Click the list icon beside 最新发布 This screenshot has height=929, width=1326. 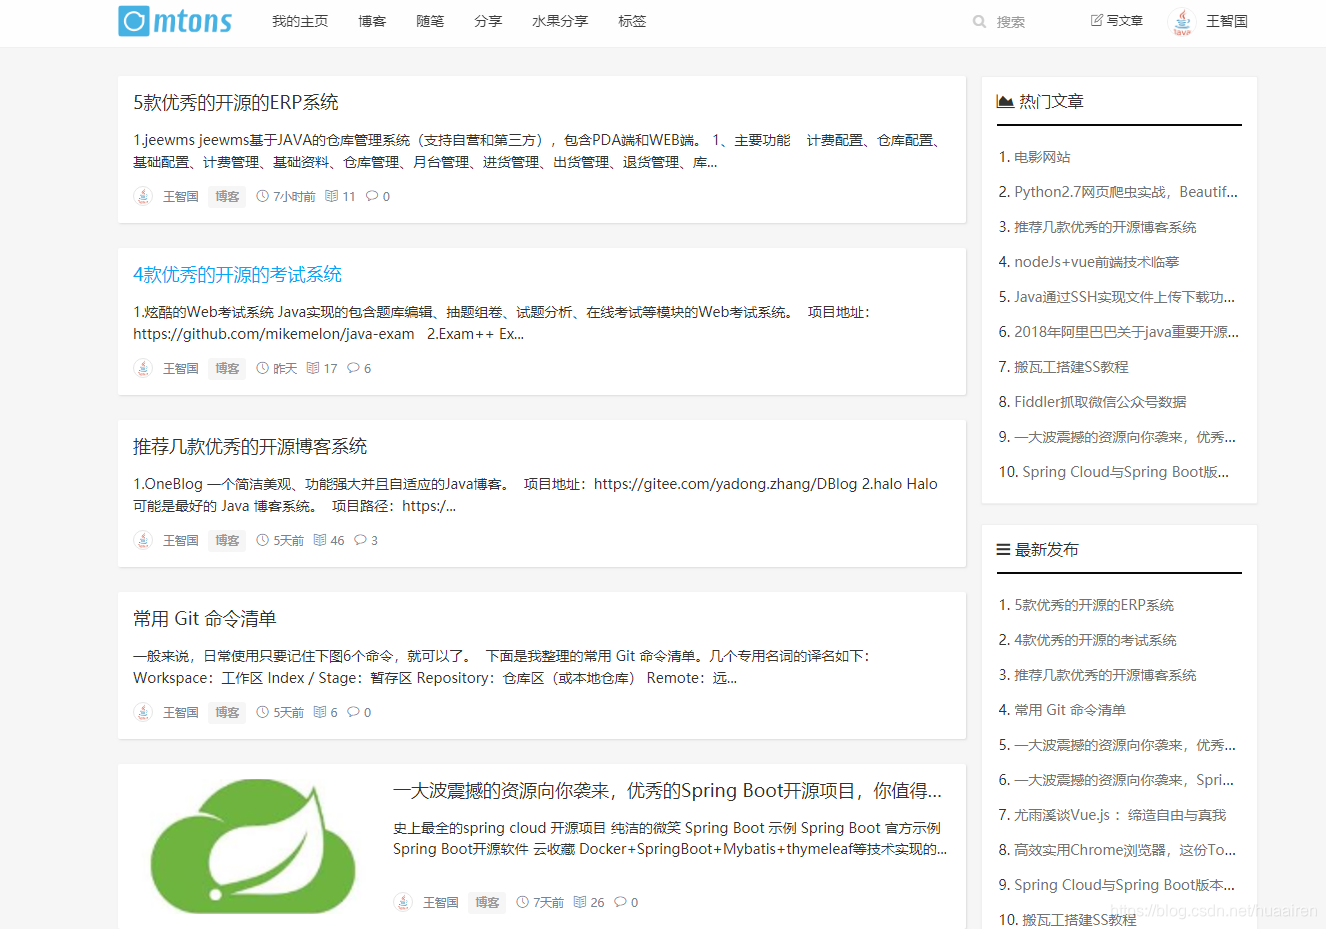1004,548
